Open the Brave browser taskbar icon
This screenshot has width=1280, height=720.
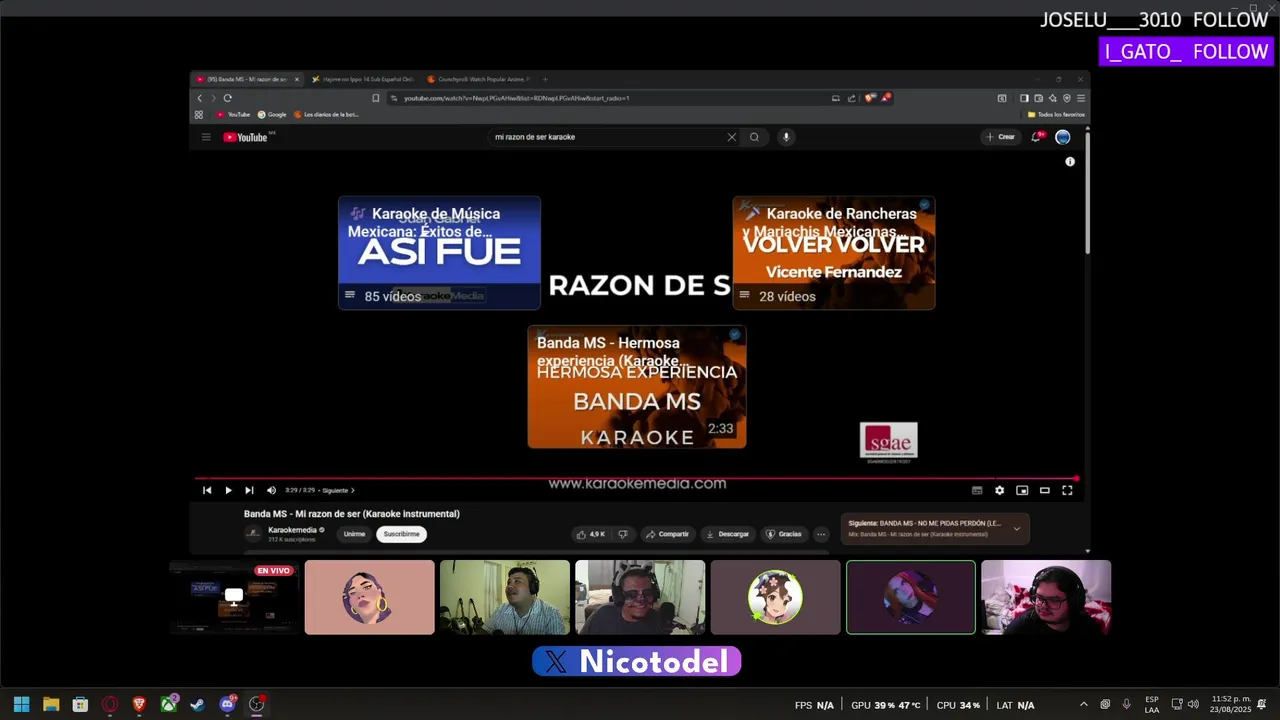click(139, 704)
